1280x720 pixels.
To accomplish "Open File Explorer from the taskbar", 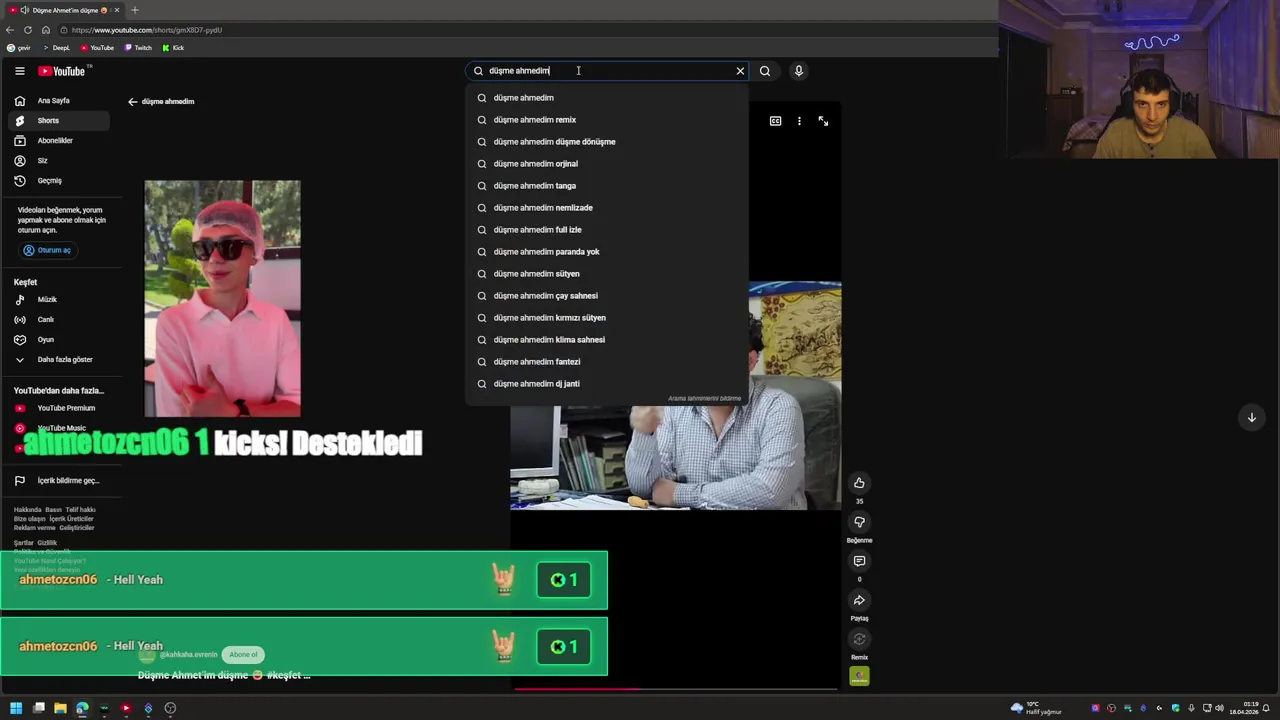I will tap(60, 708).
